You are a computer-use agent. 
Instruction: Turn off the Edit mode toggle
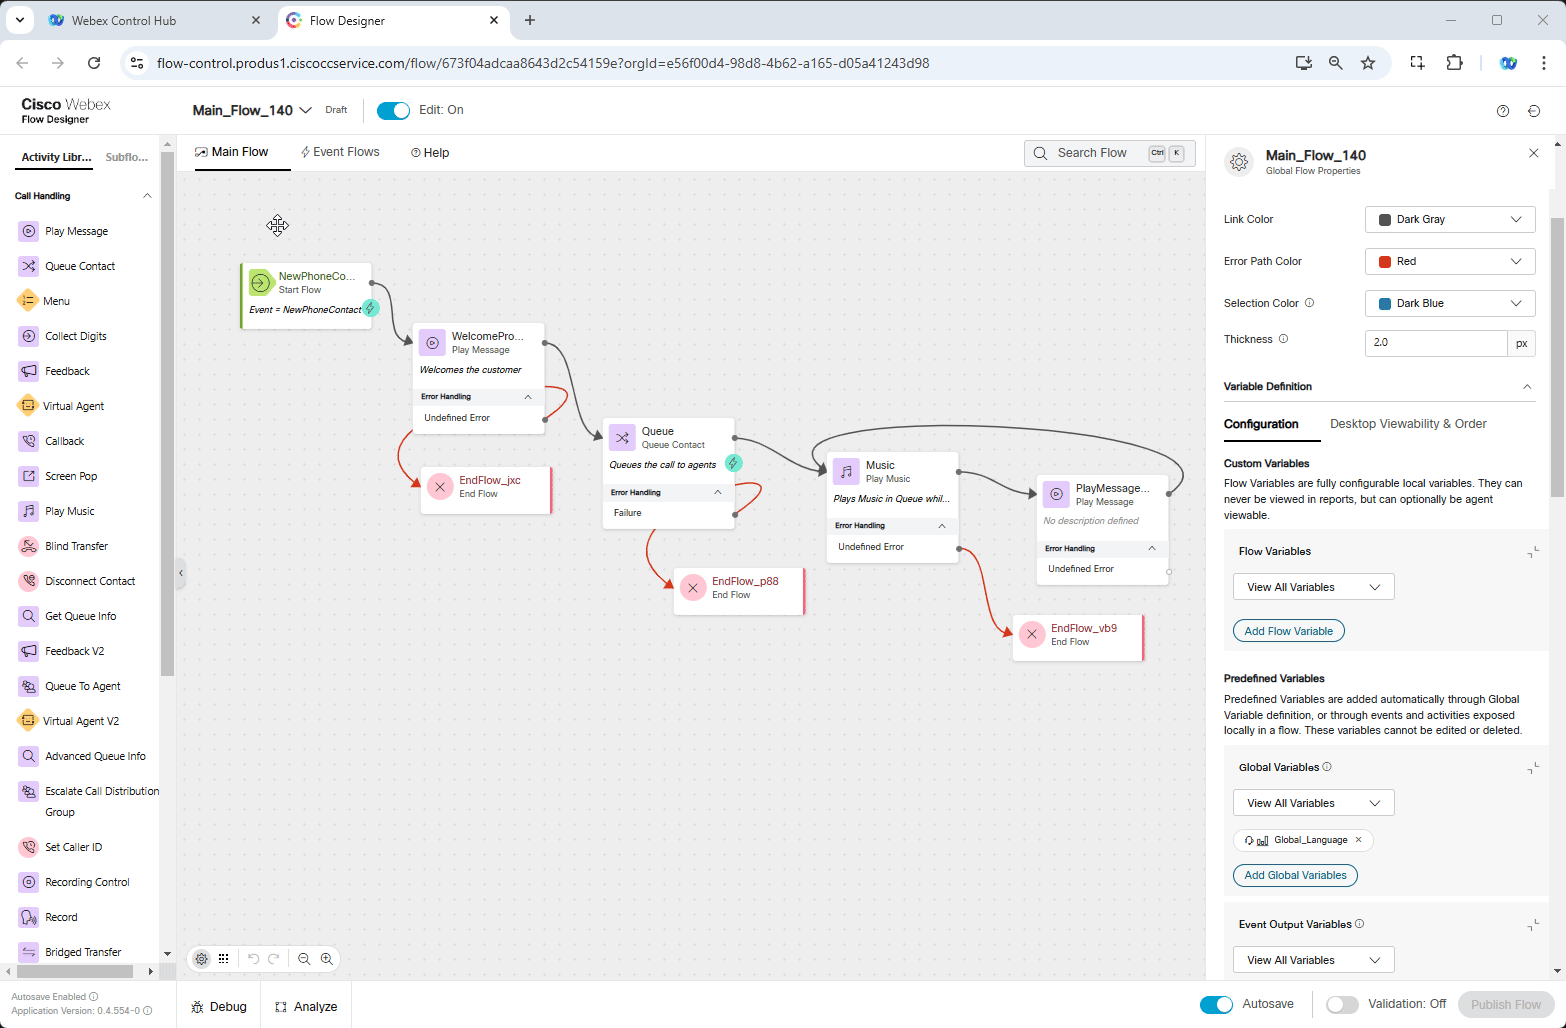393,111
